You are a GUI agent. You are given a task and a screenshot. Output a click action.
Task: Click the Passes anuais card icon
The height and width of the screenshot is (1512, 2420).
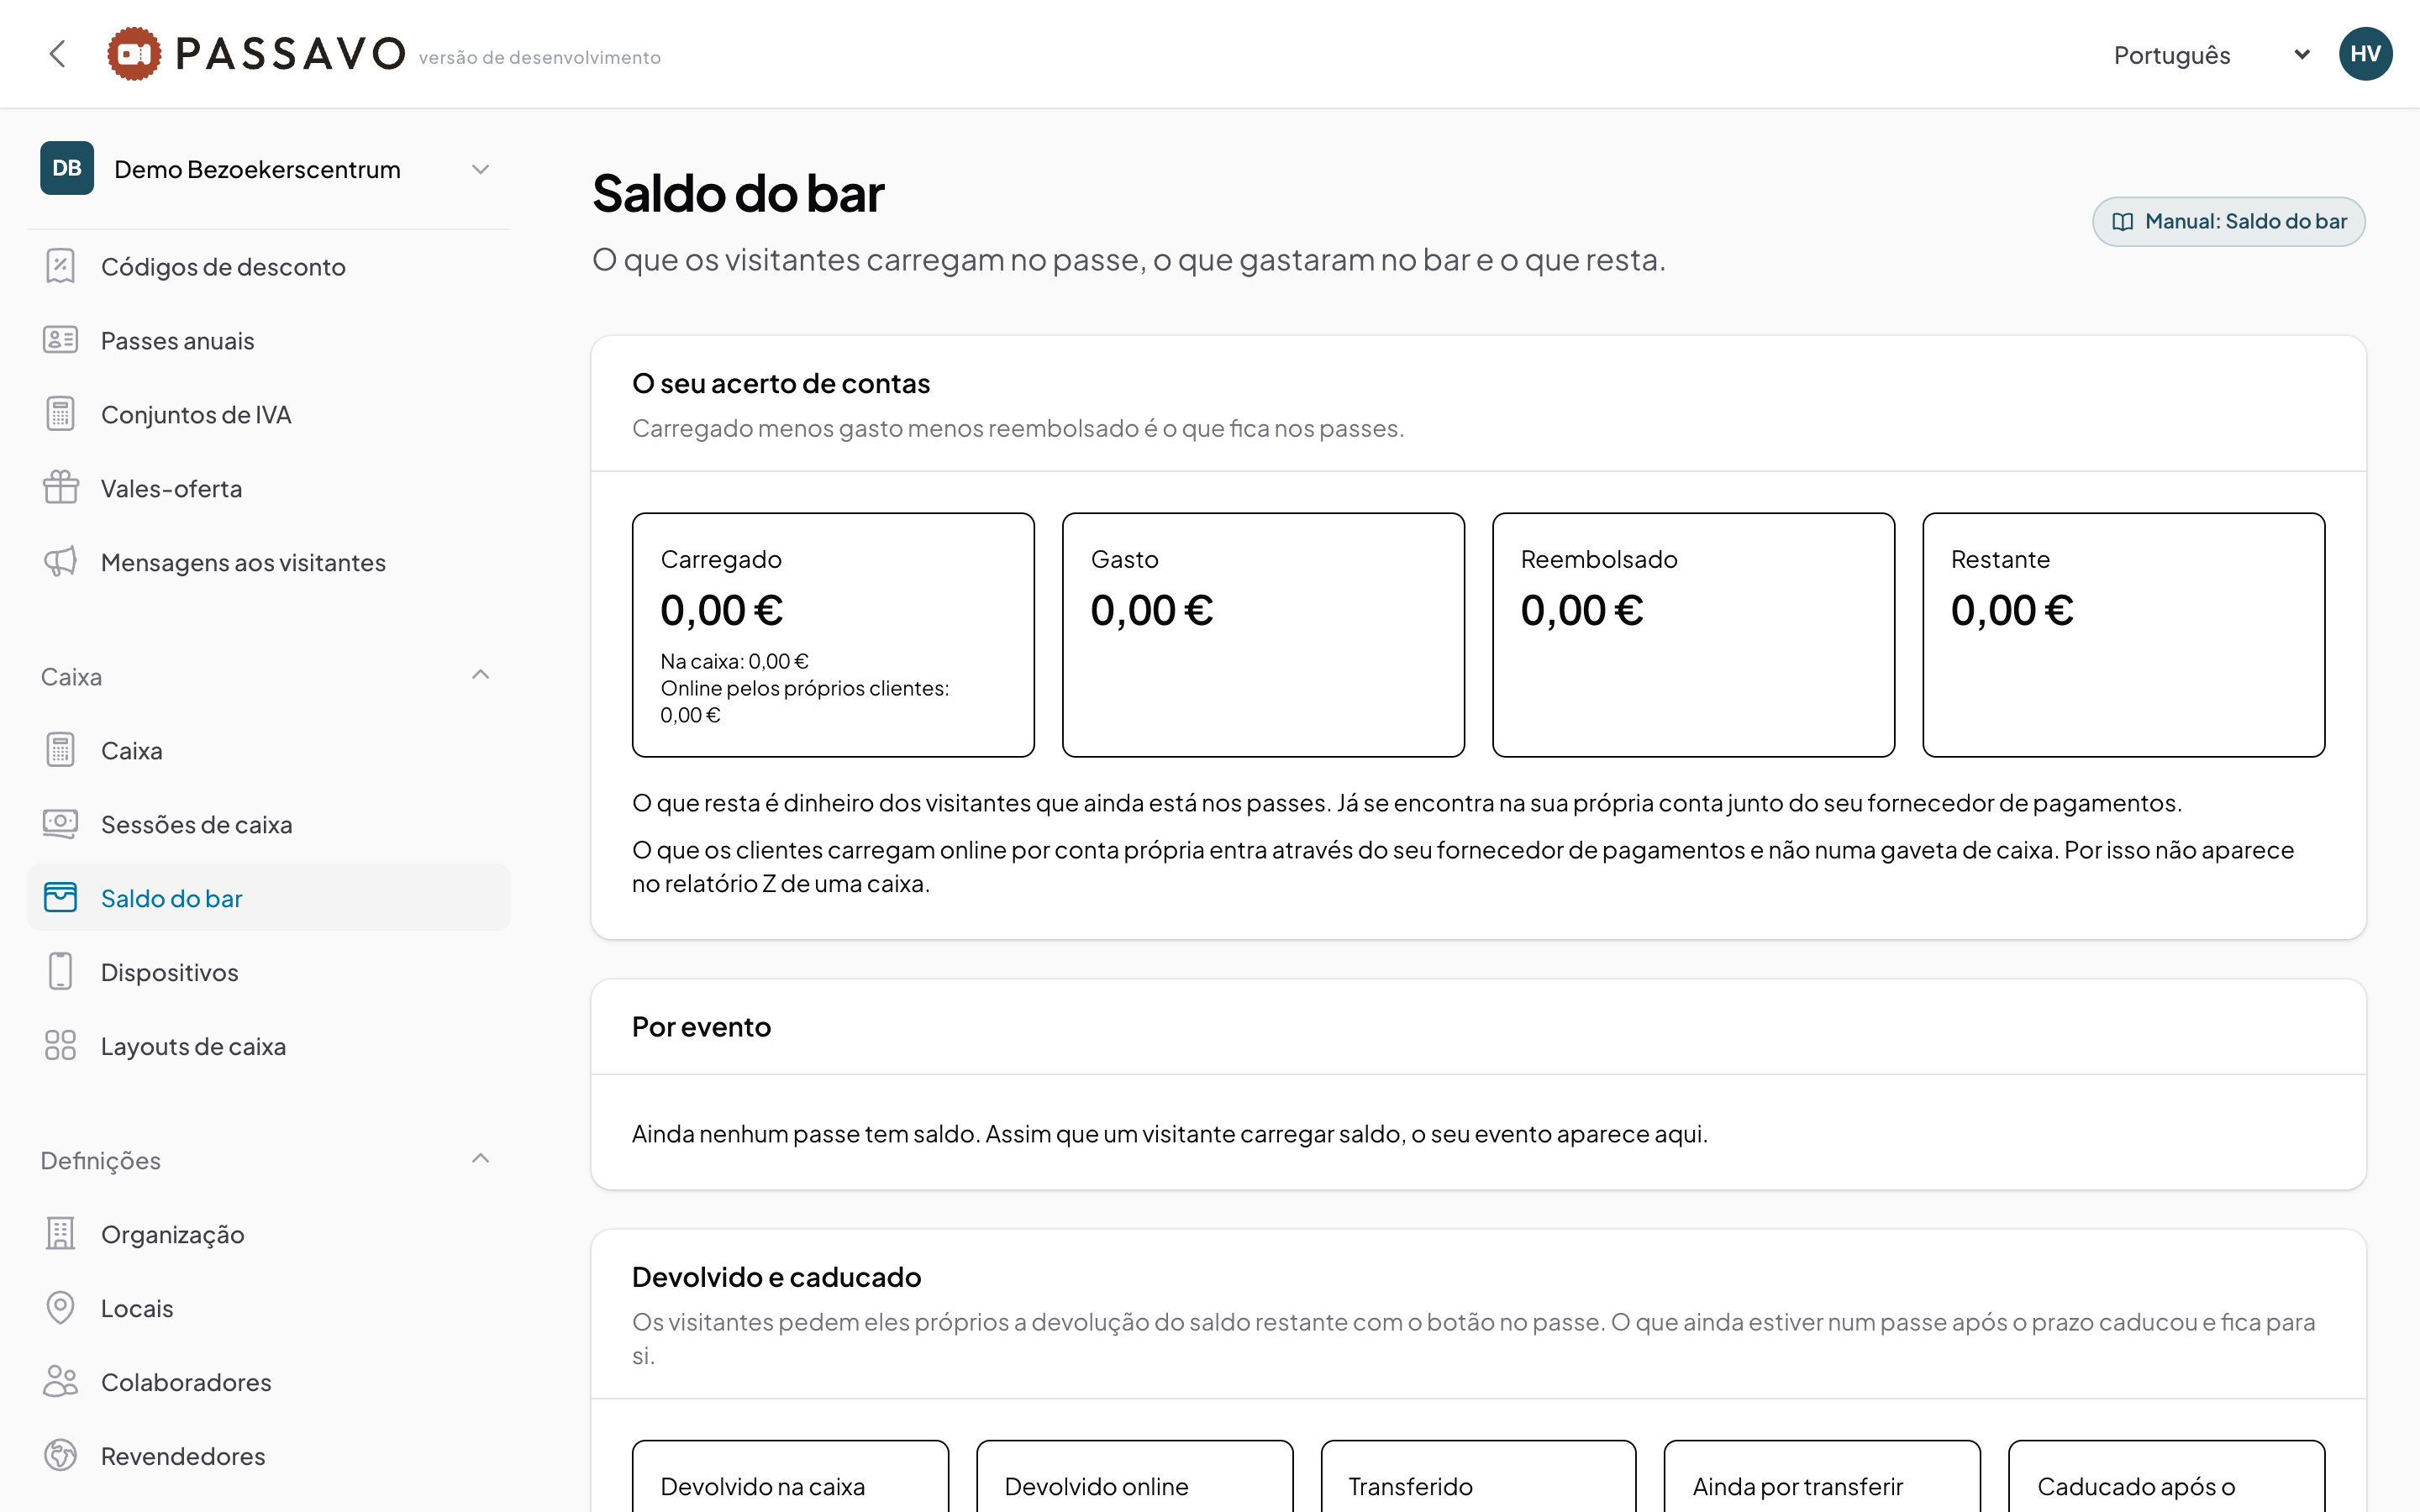pos(60,340)
